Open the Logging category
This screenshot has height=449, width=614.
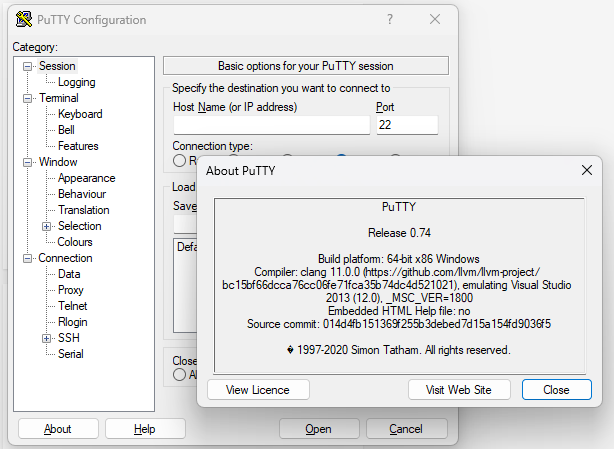tap(77, 82)
